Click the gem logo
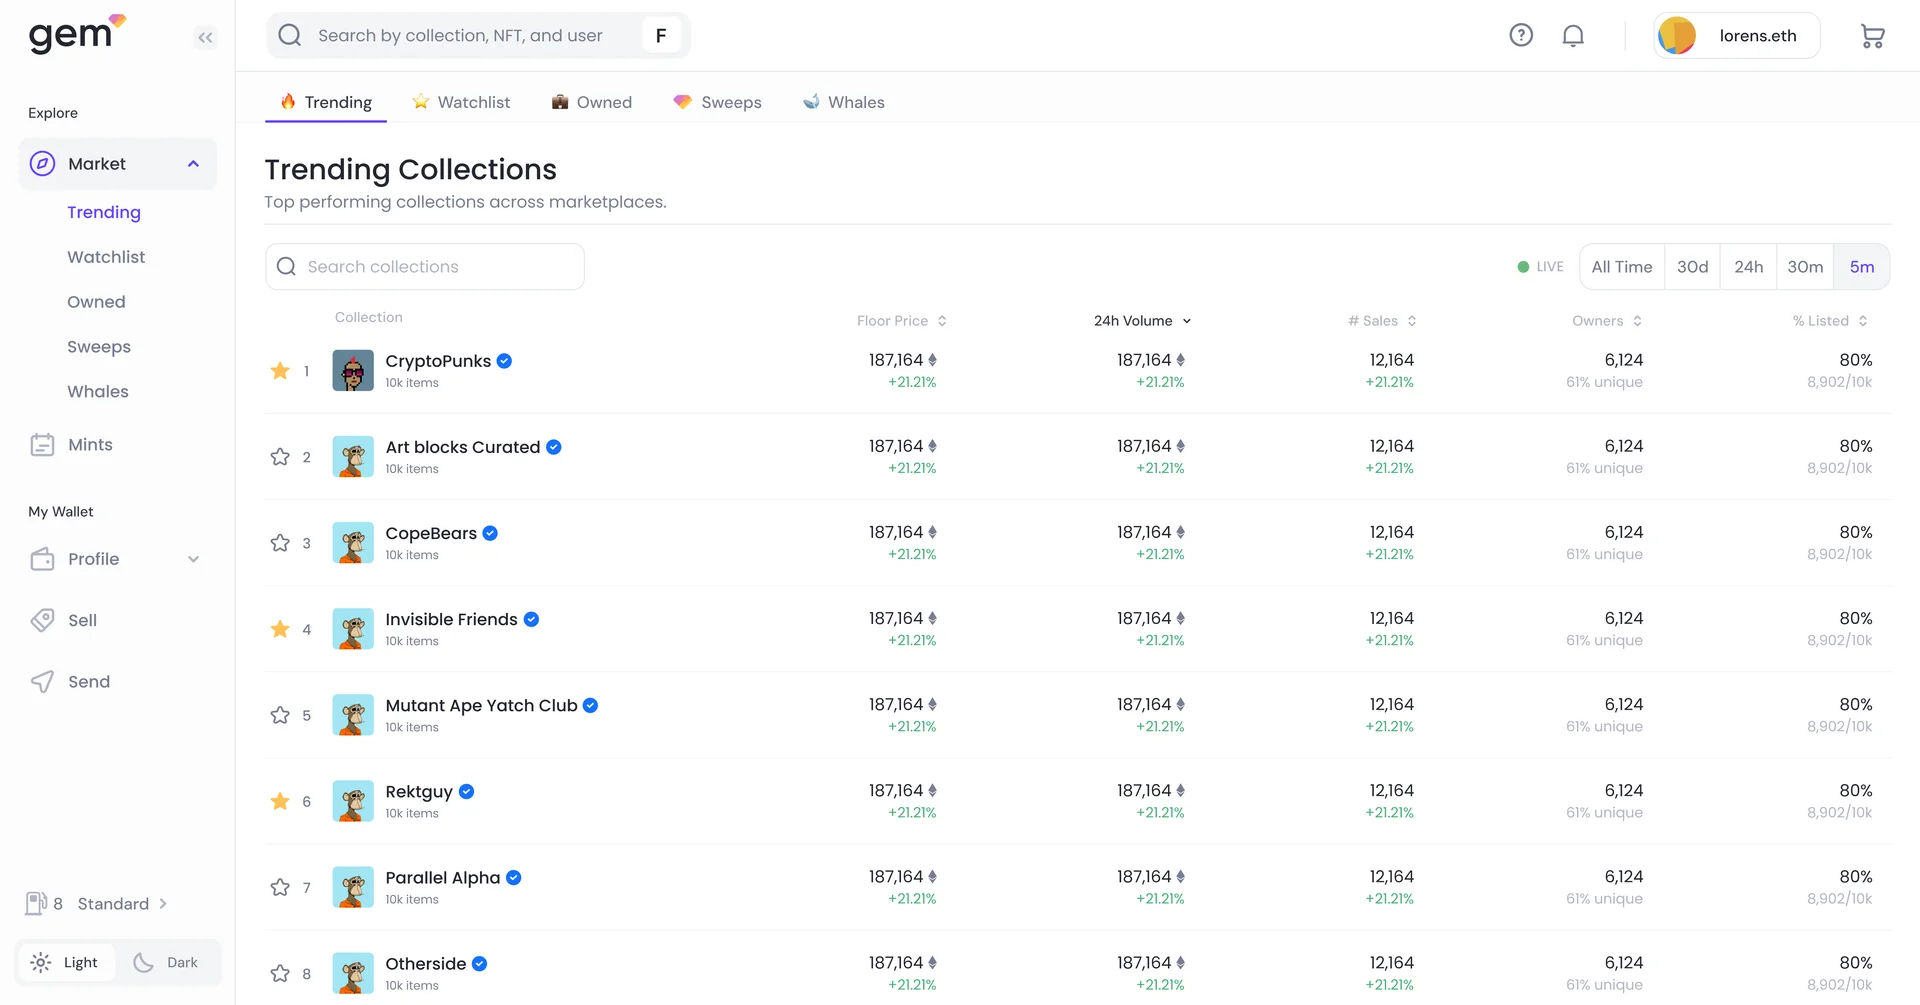This screenshot has width=1920, height=1005. click(77, 34)
